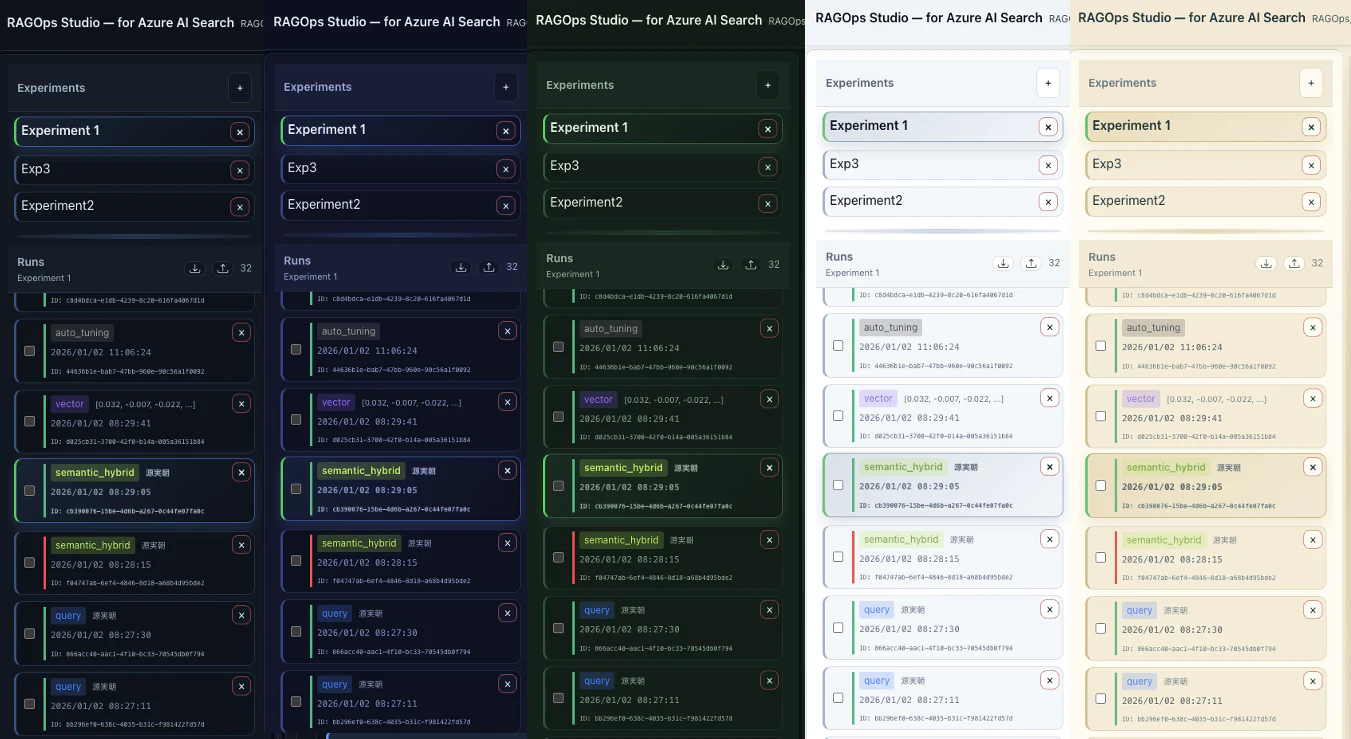Click the vector run's embedding values in the white panel
Screen dimensions: 1351x739
(954, 399)
